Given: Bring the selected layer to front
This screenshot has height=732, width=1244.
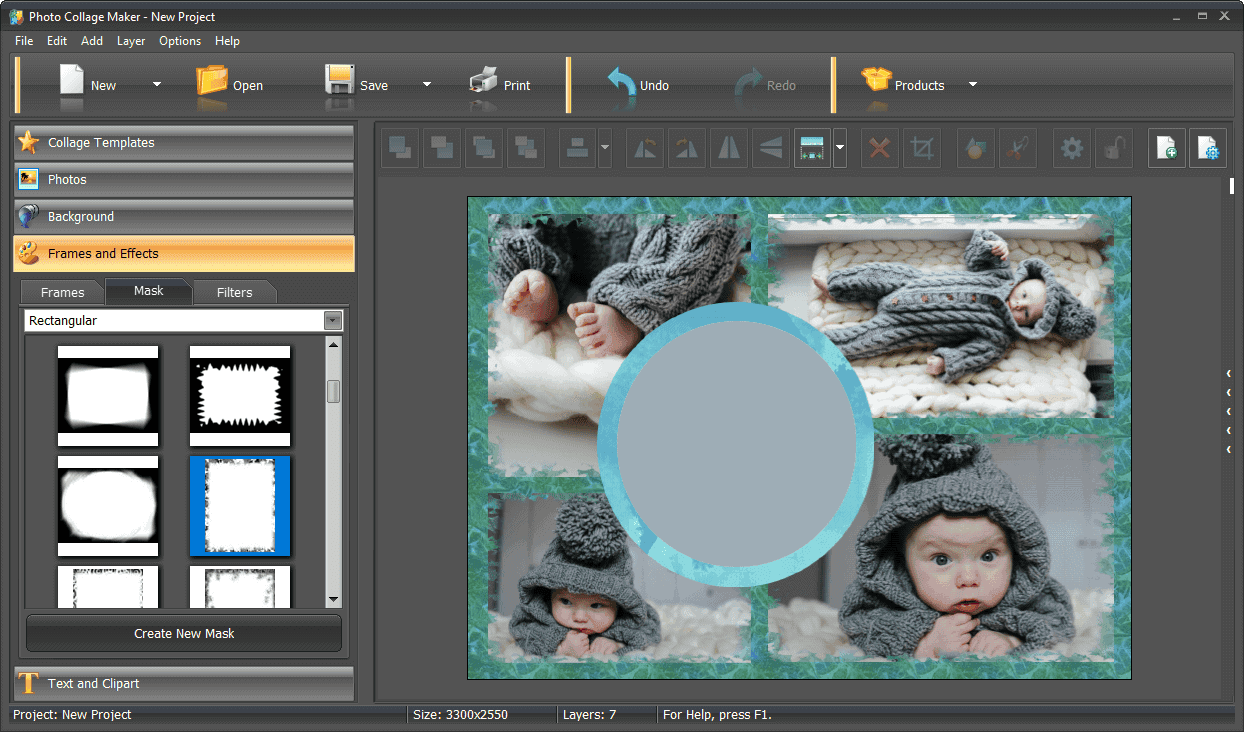Looking at the screenshot, I should point(399,148).
